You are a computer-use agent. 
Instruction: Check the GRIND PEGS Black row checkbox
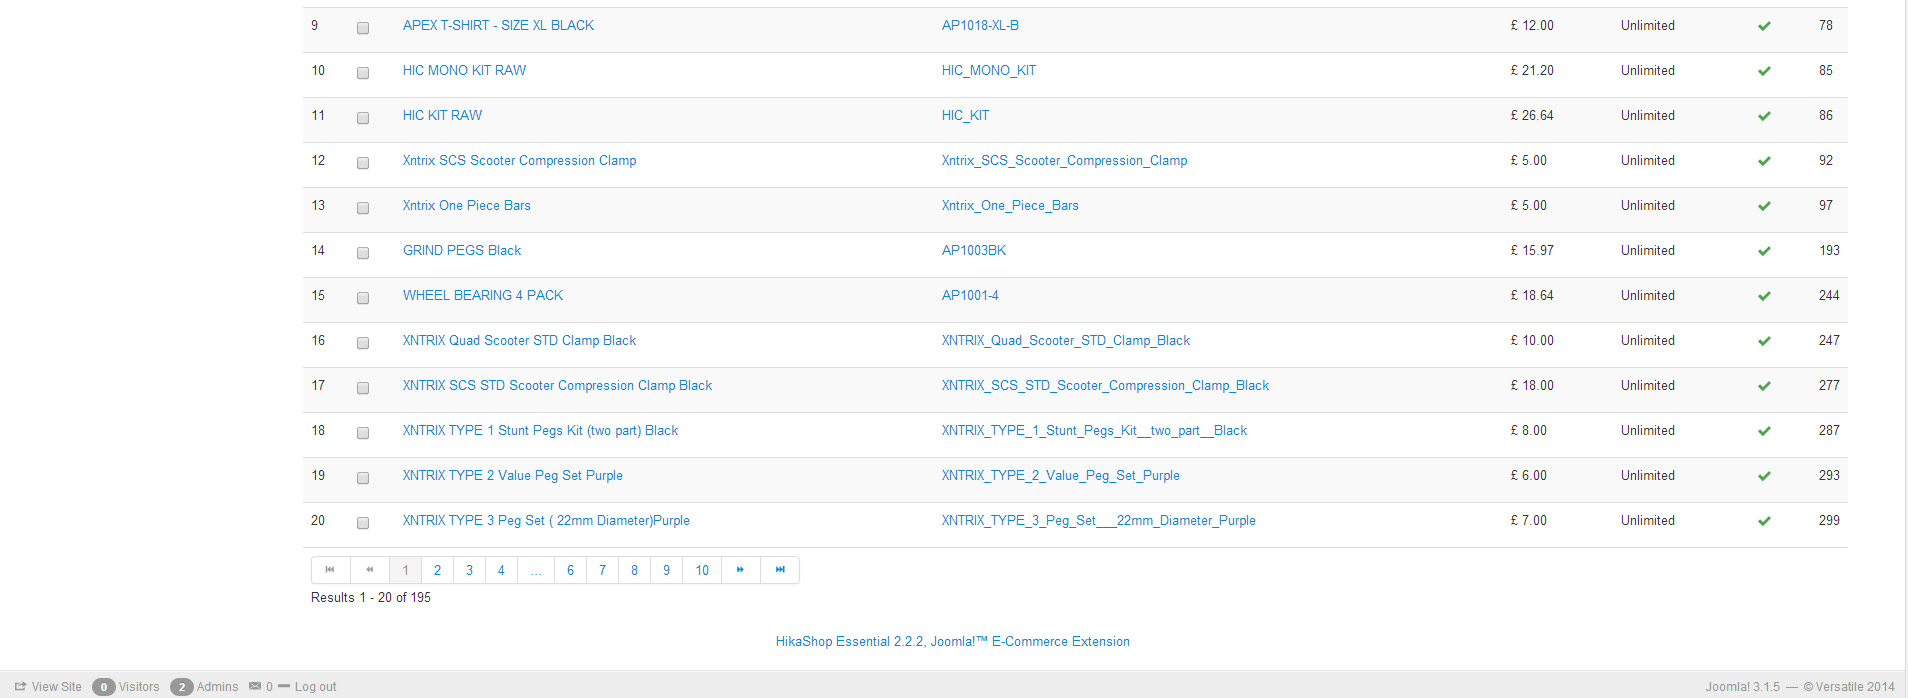pyautogui.click(x=363, y=253)
